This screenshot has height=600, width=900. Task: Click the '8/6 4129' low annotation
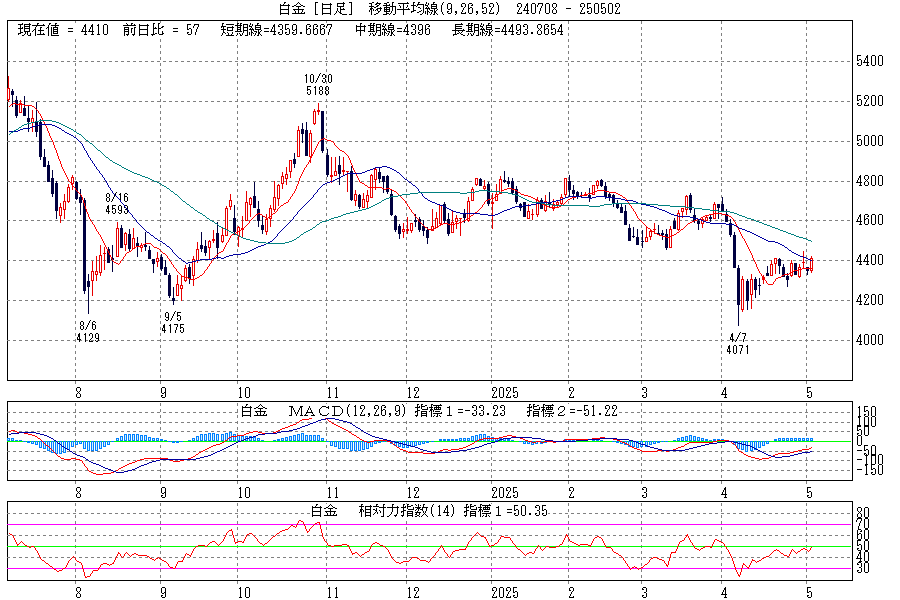pyautogui.click(x=88, y=332)
